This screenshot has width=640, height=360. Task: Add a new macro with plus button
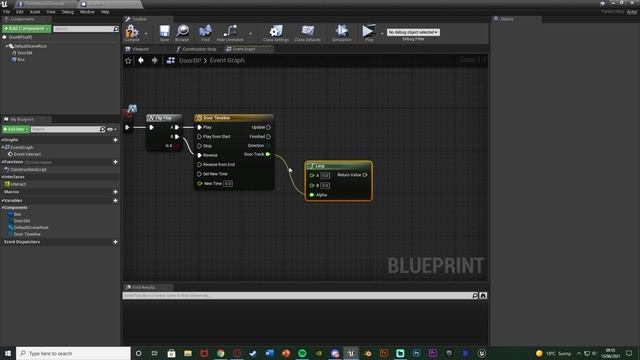[x=115, y=192]
